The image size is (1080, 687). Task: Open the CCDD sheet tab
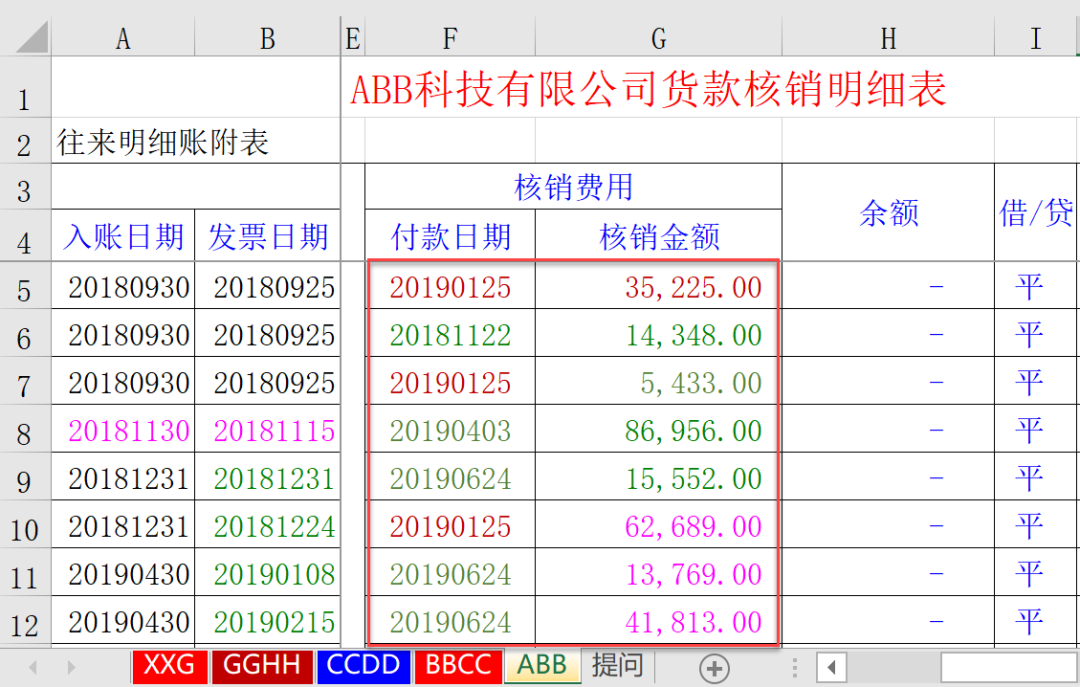tap(363, 666)
